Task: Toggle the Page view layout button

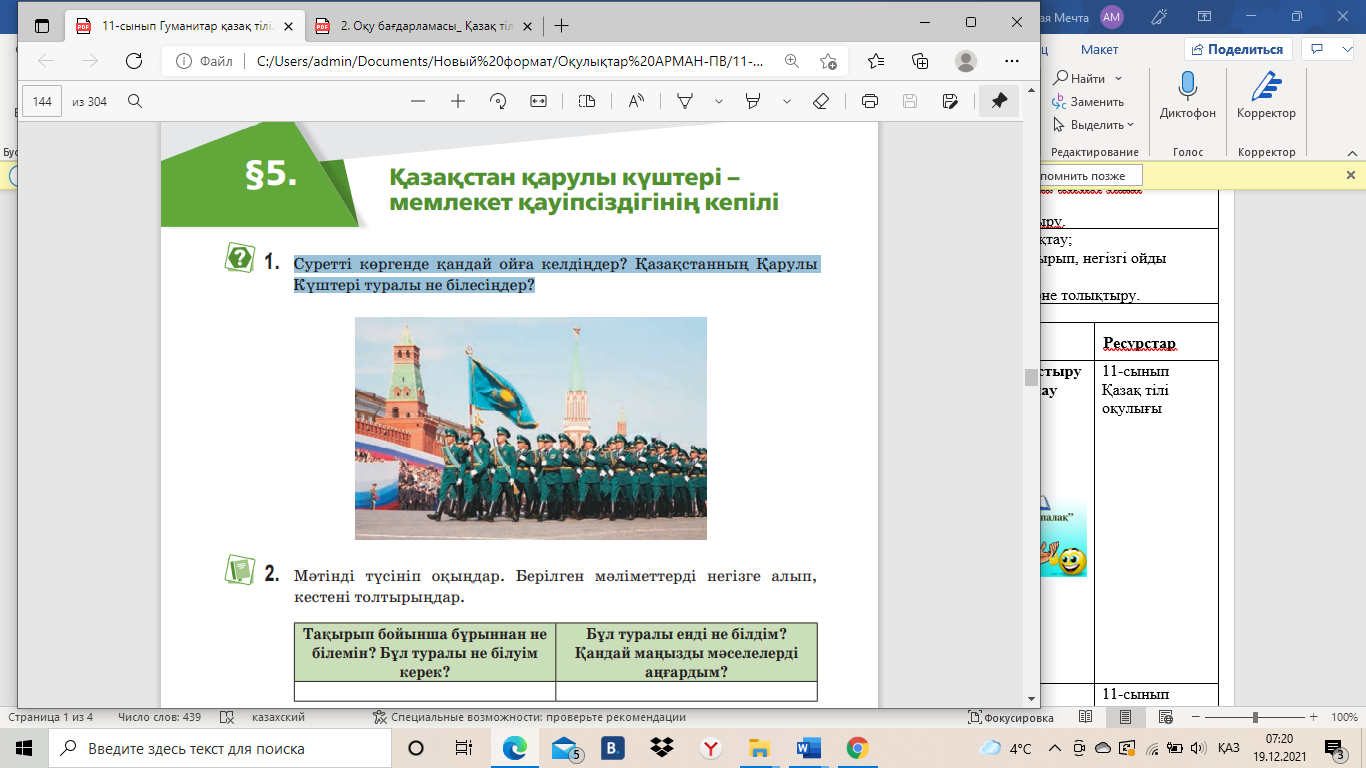Action: 587,101
